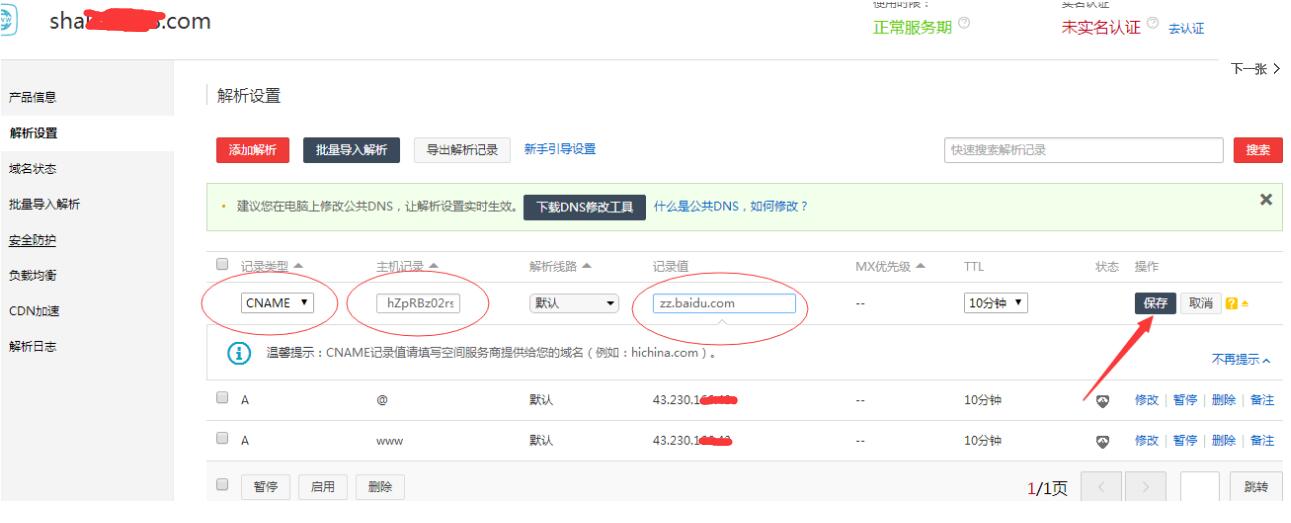Click the 1/1页 page indicator text
The width and height of the screenshot is (1291, 523).
click(1048, 488)
